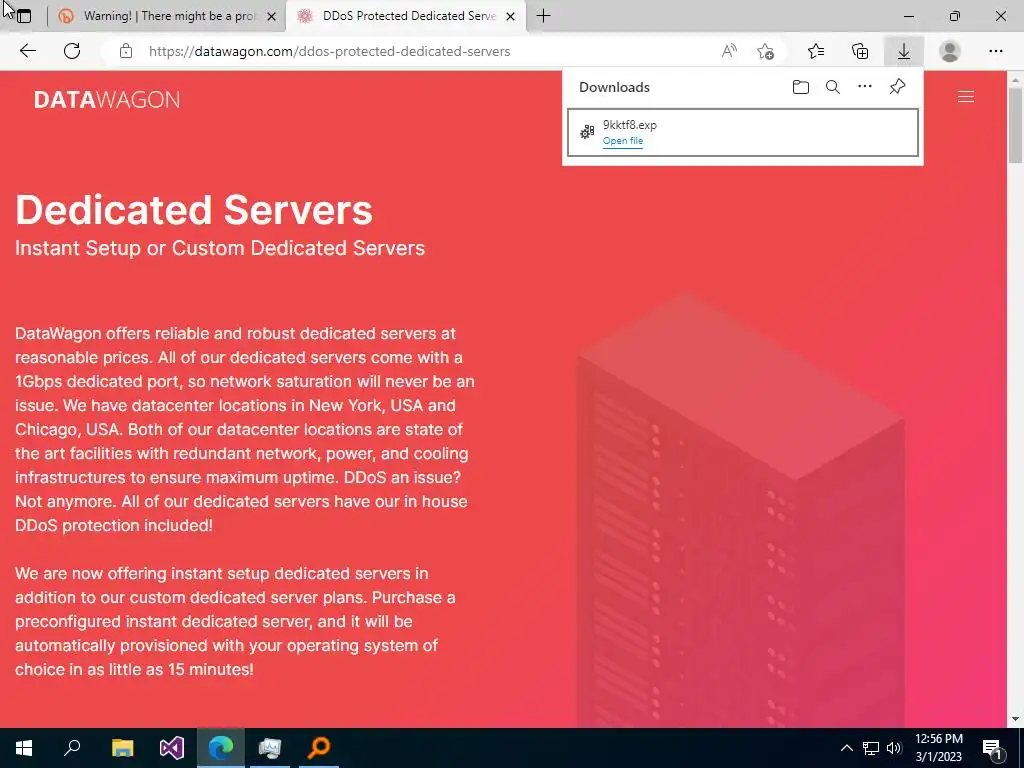
Task: Click the Downloads panel title
Action: pos(615,87)
